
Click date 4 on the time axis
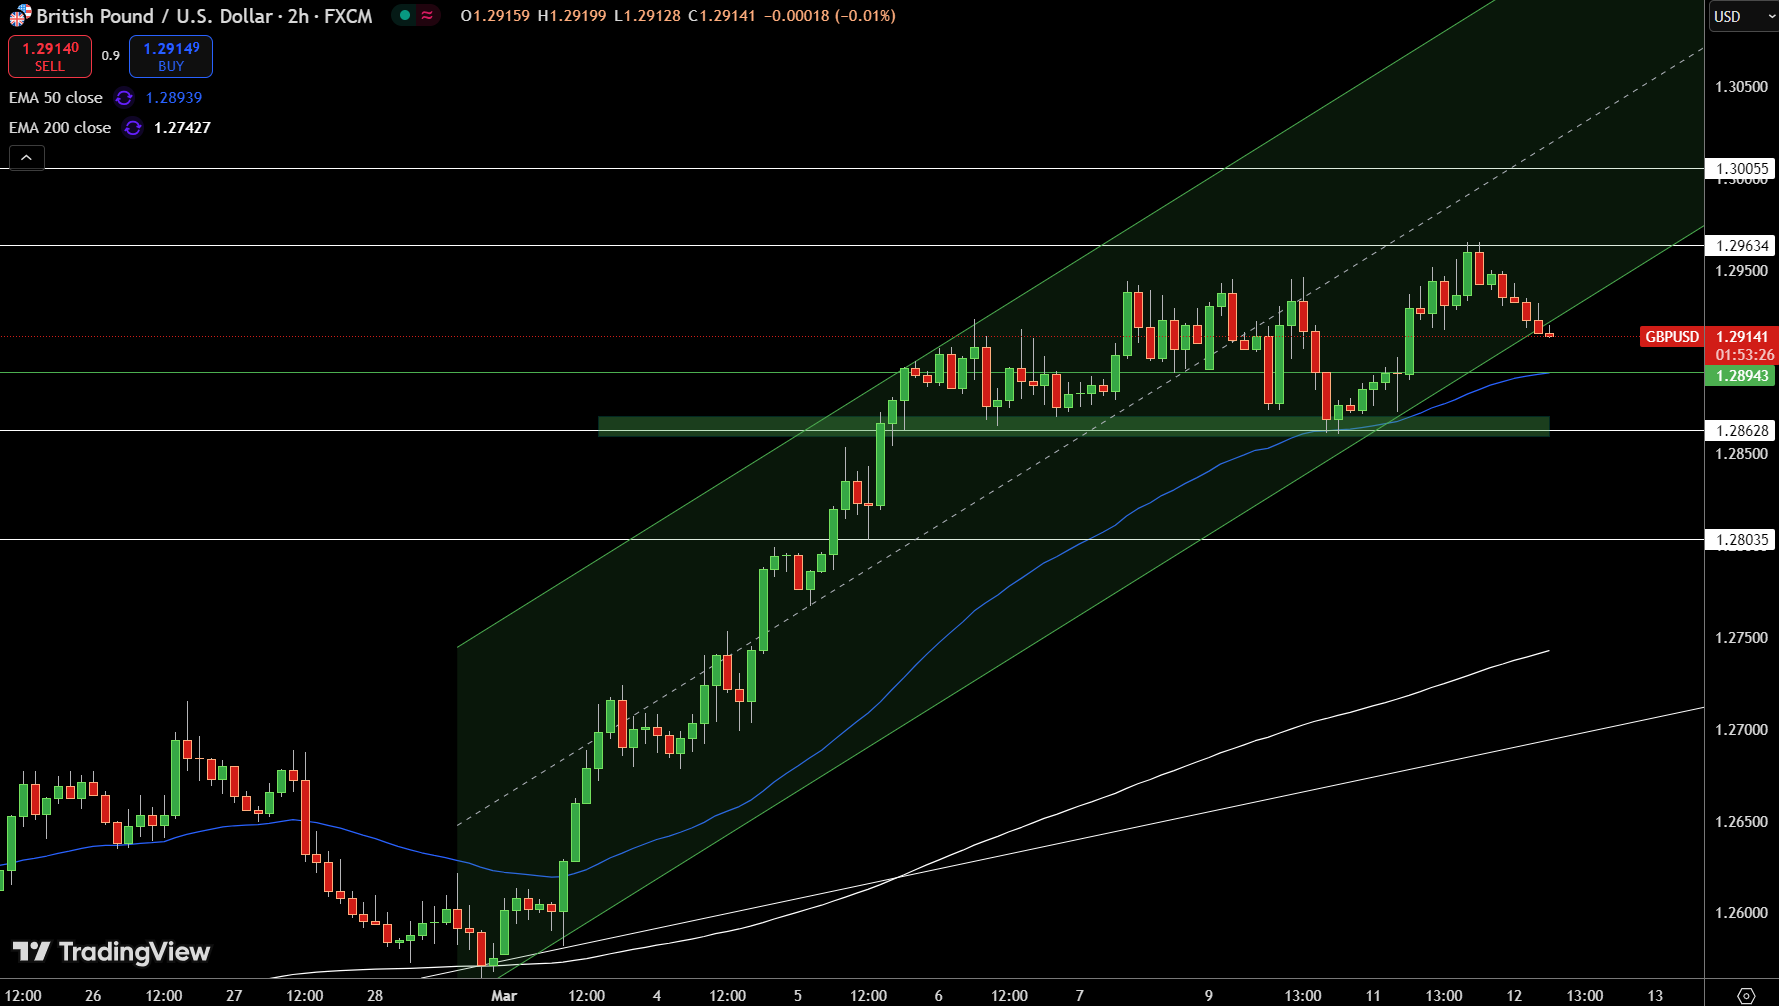[657, 995]
